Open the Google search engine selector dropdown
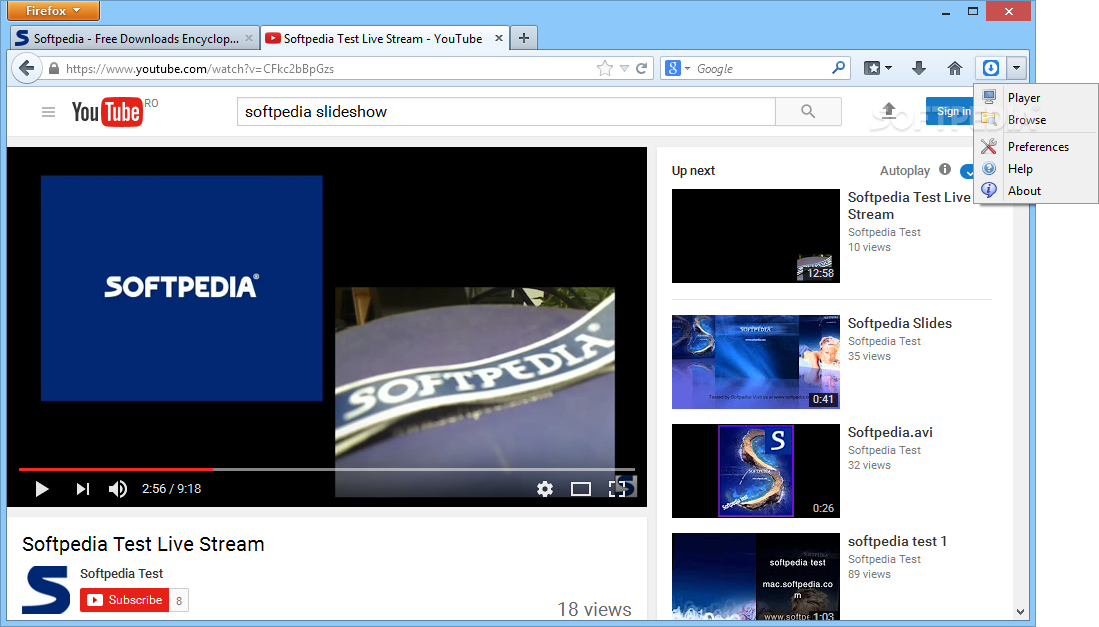This screenshot has width=1099, height=627. pos(678,69)
